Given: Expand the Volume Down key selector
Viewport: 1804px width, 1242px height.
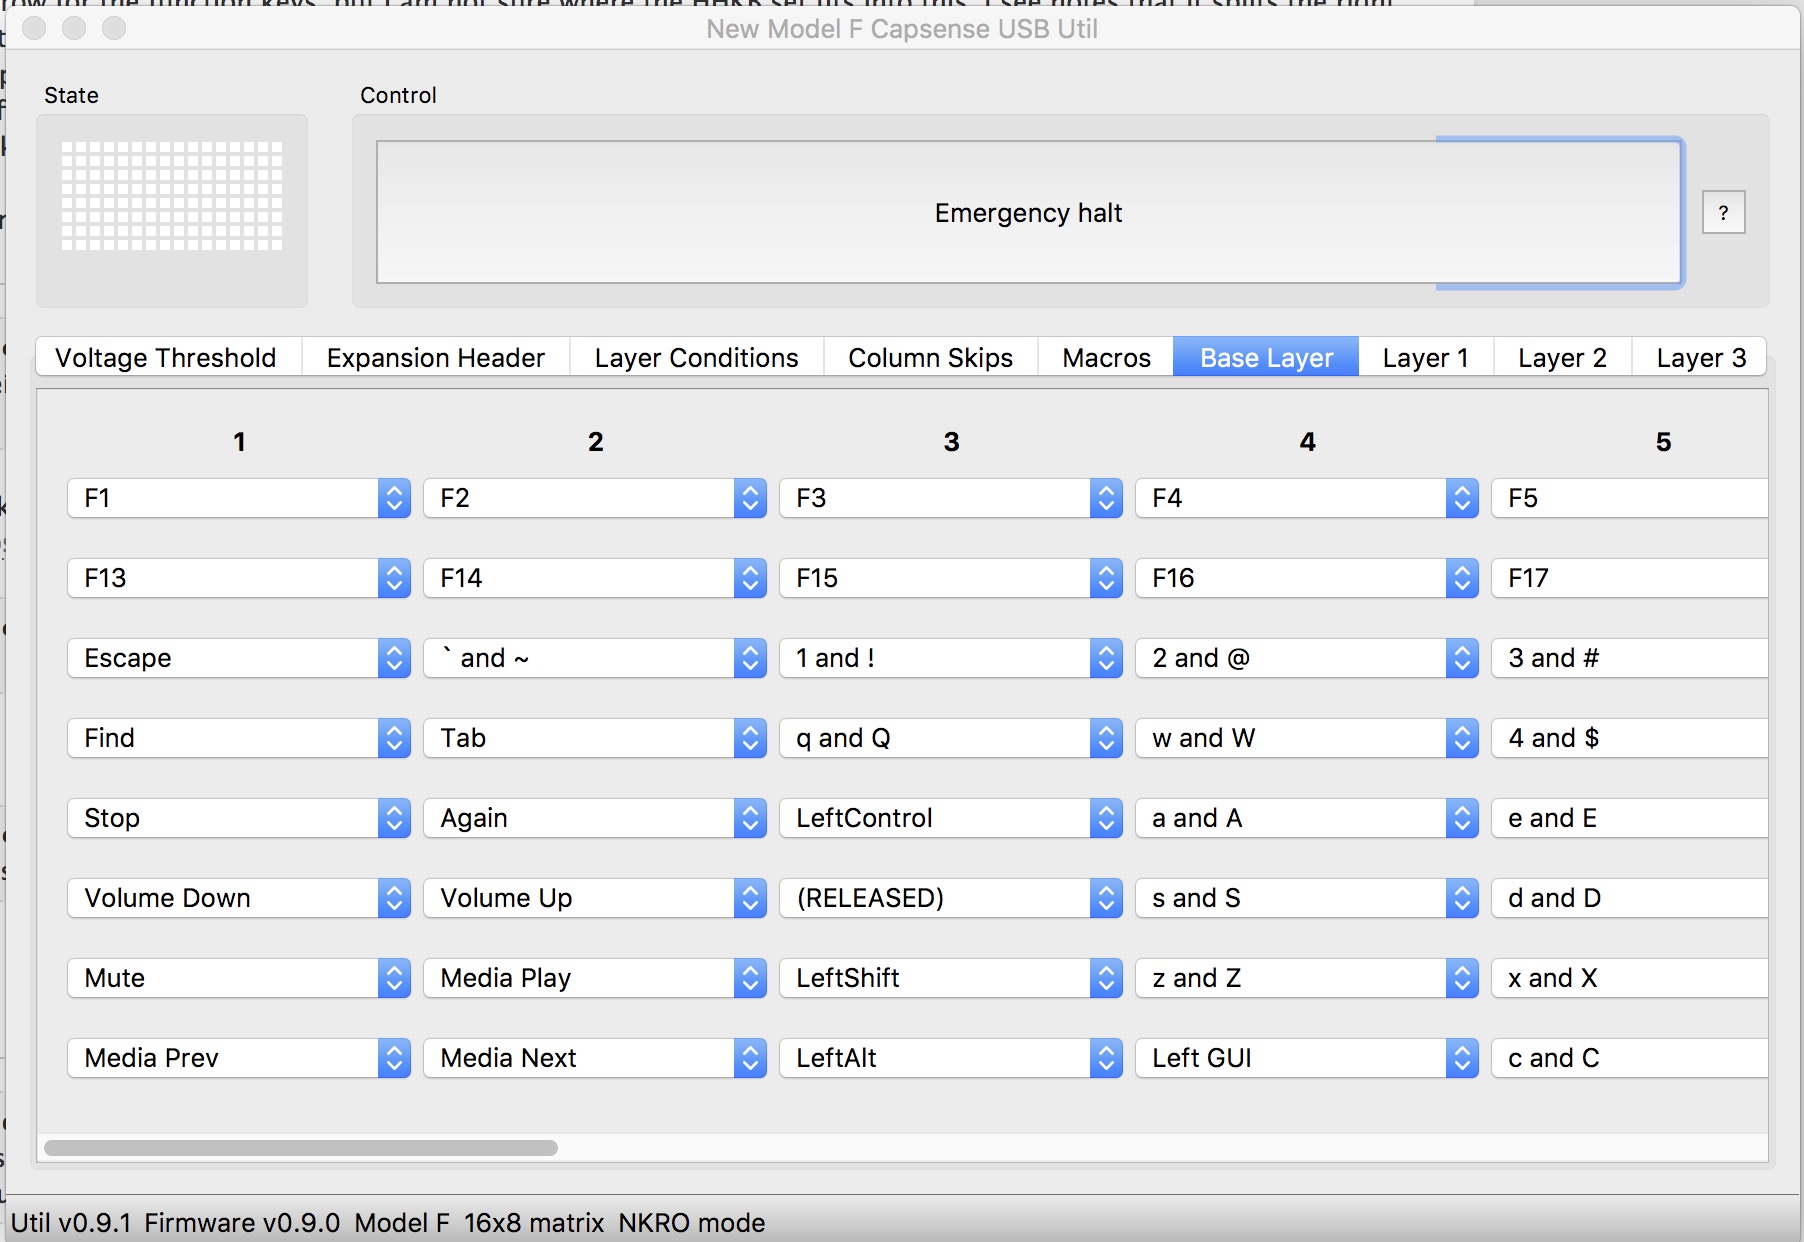Looking at the screenshot, I should pos(239,898).
